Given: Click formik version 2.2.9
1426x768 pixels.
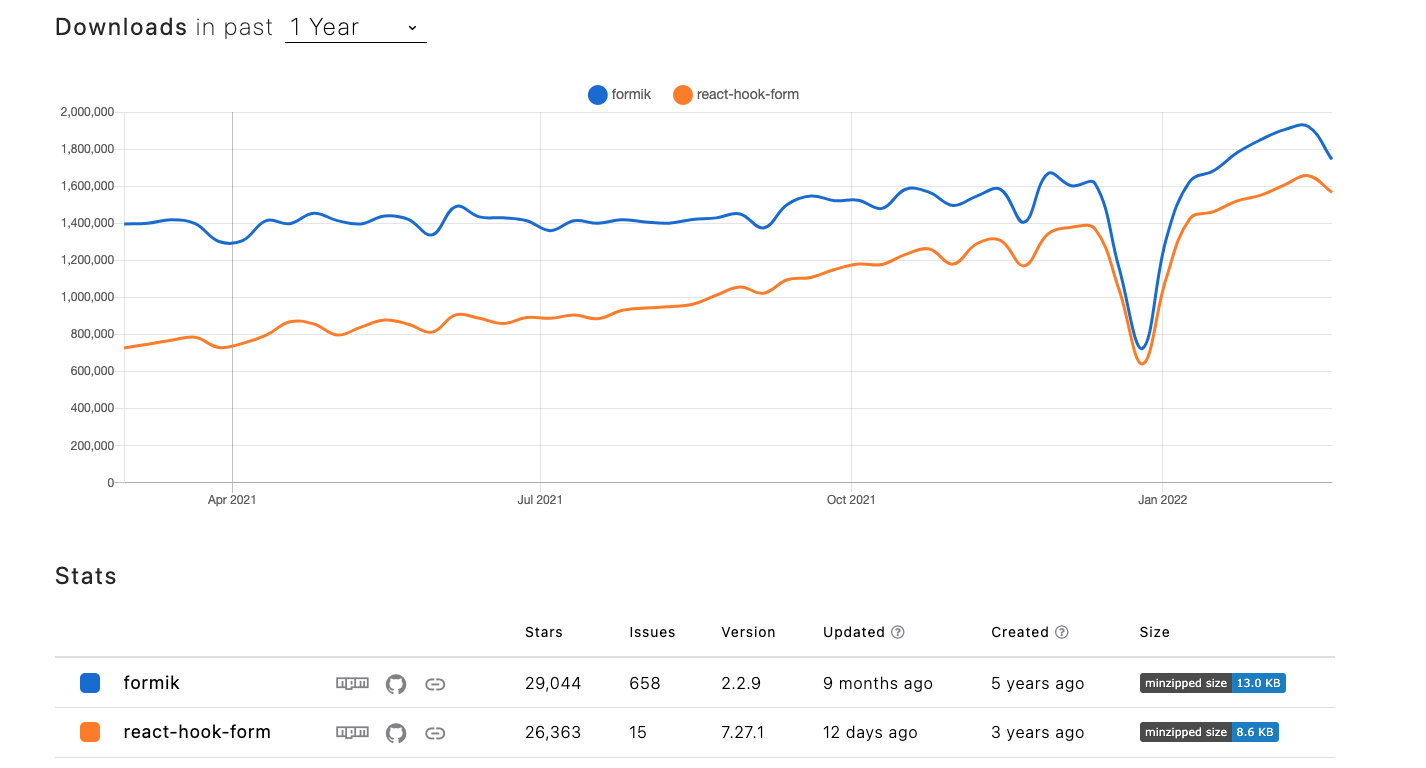Looking at the screenshot, I should pos(741,684).
